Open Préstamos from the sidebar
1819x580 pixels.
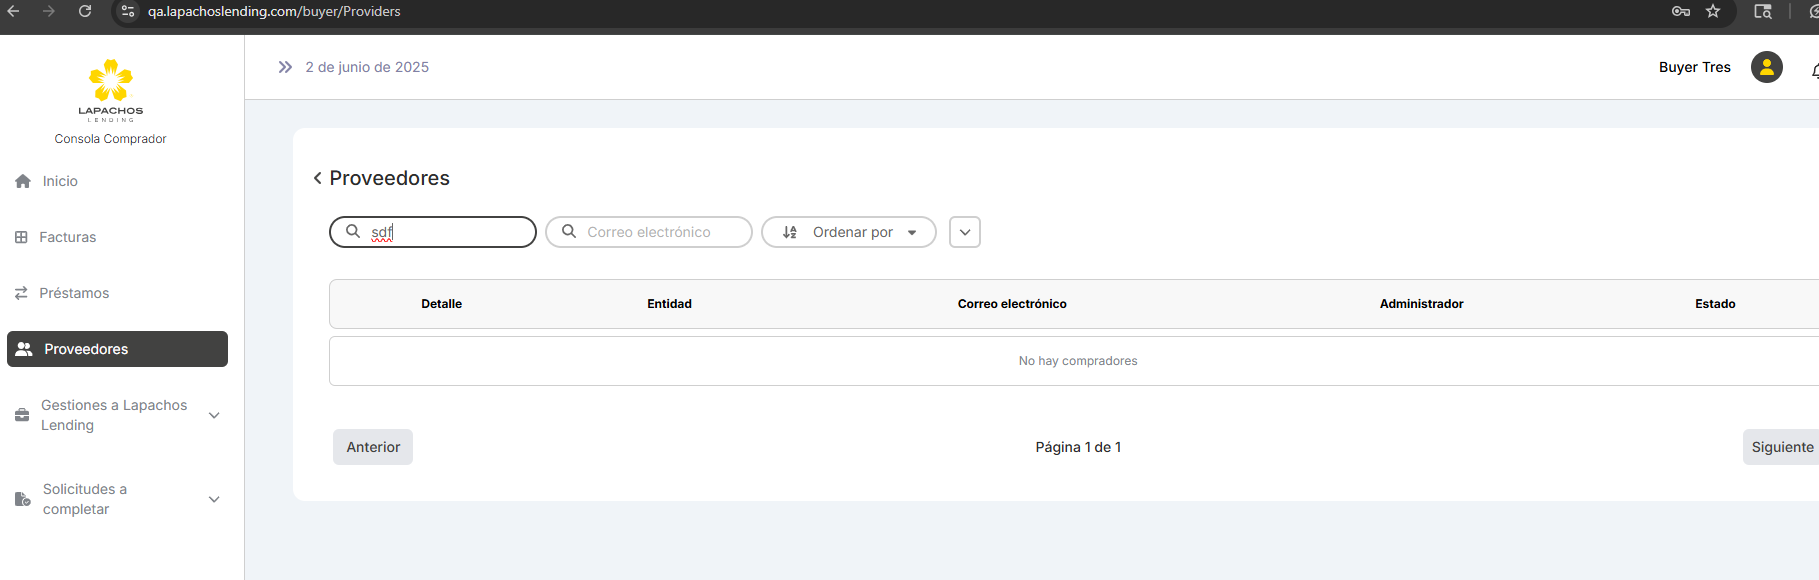74,293
